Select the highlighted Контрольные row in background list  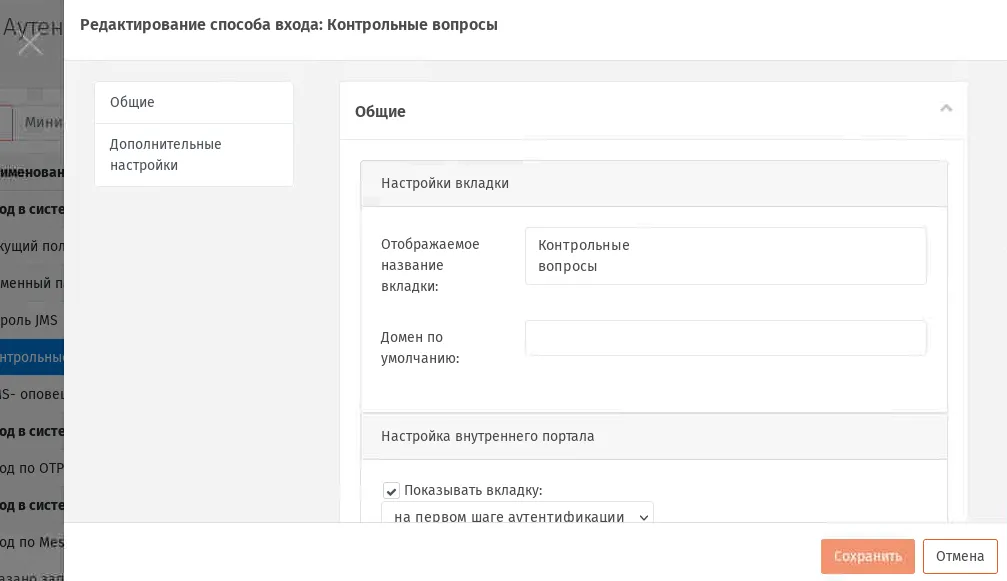click(32, 357)
